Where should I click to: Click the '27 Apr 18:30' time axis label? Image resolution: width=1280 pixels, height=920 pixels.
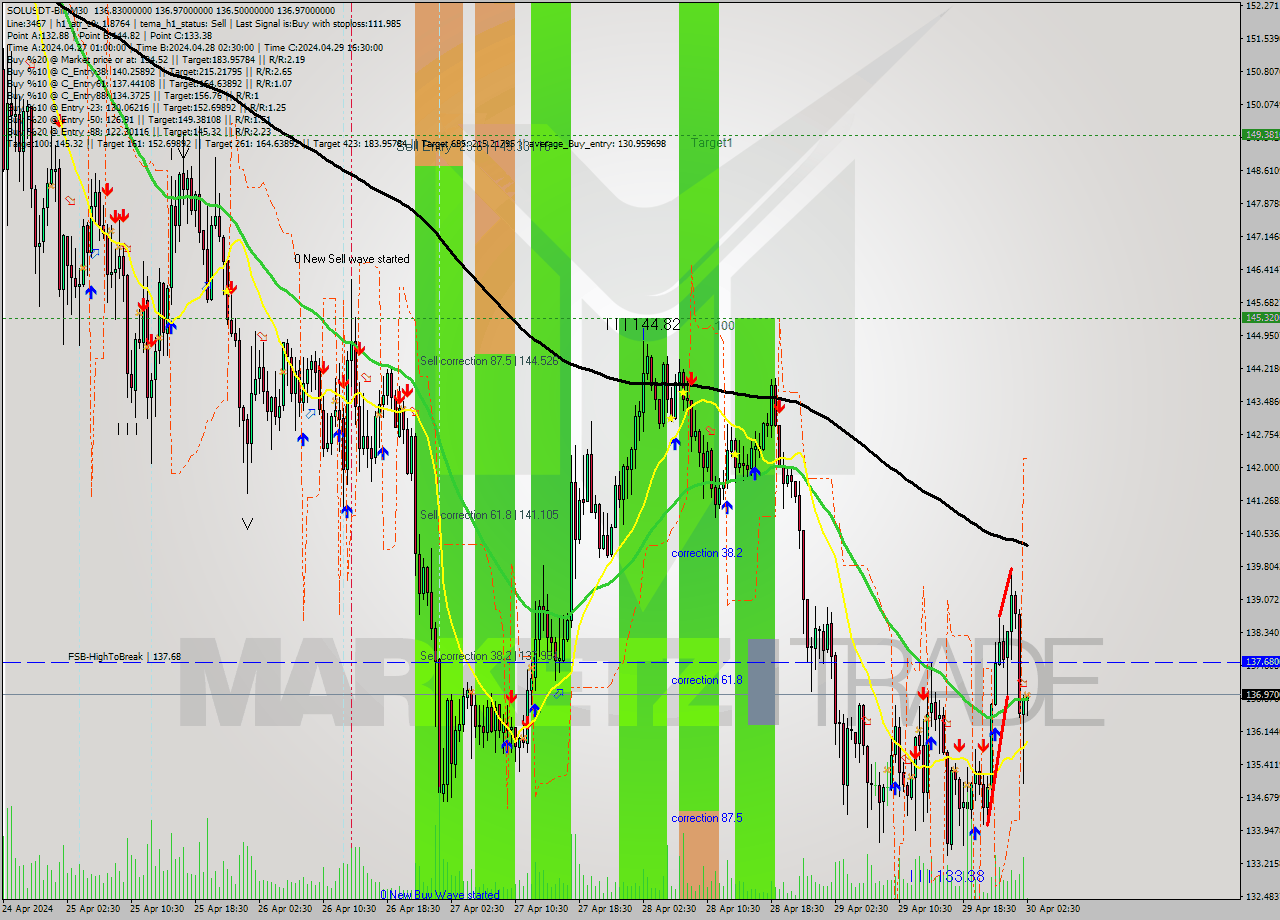click(605, 909)
